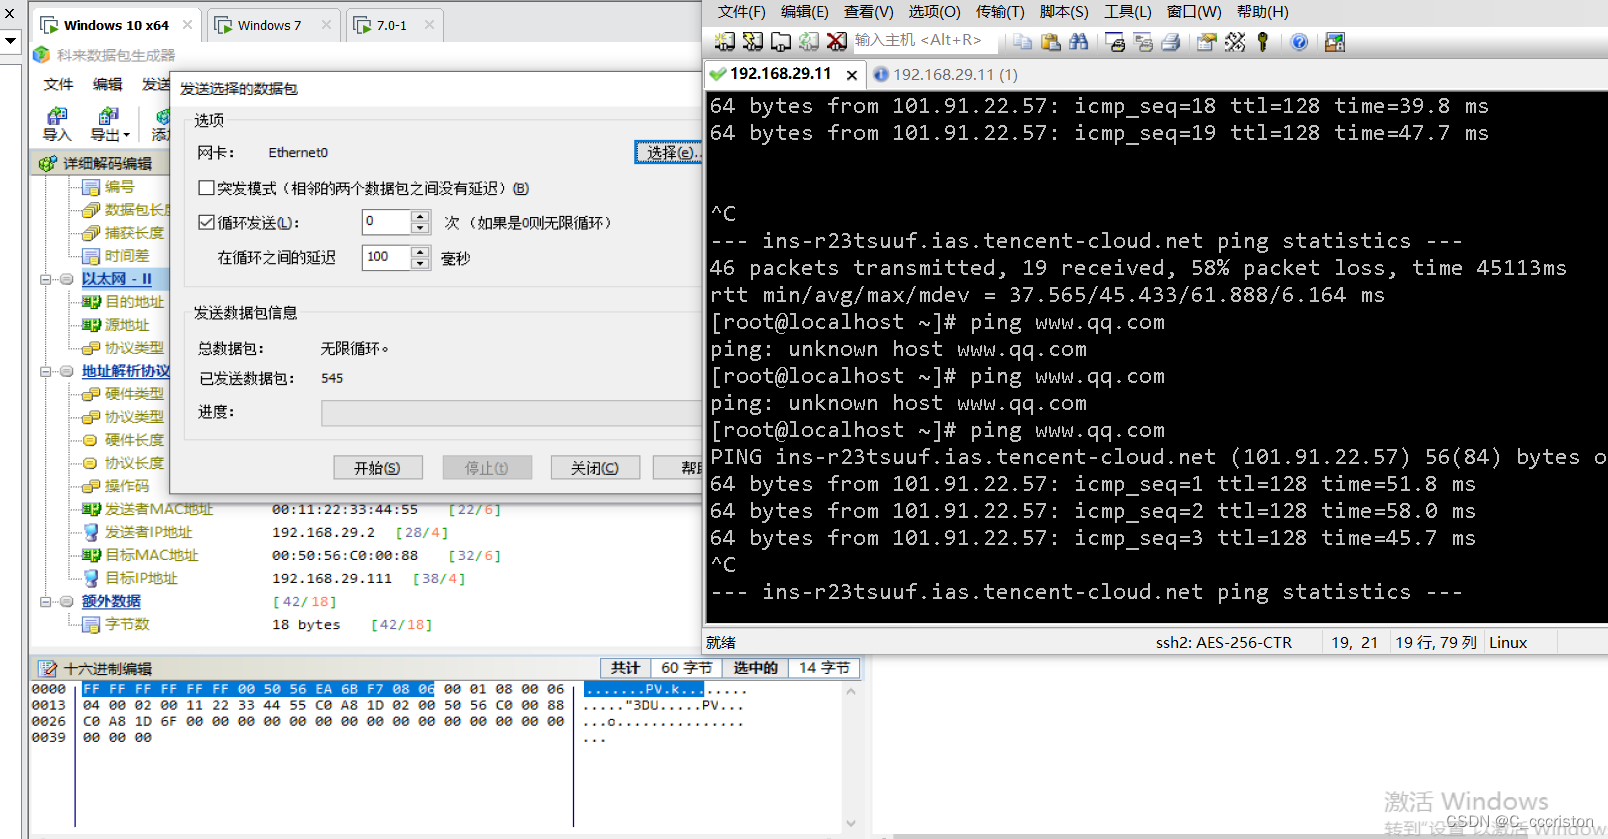The width and height of the screenshot is (1608, 839).
Task: Decrease loop delay spinner down arrow
Action: point(420,263)
